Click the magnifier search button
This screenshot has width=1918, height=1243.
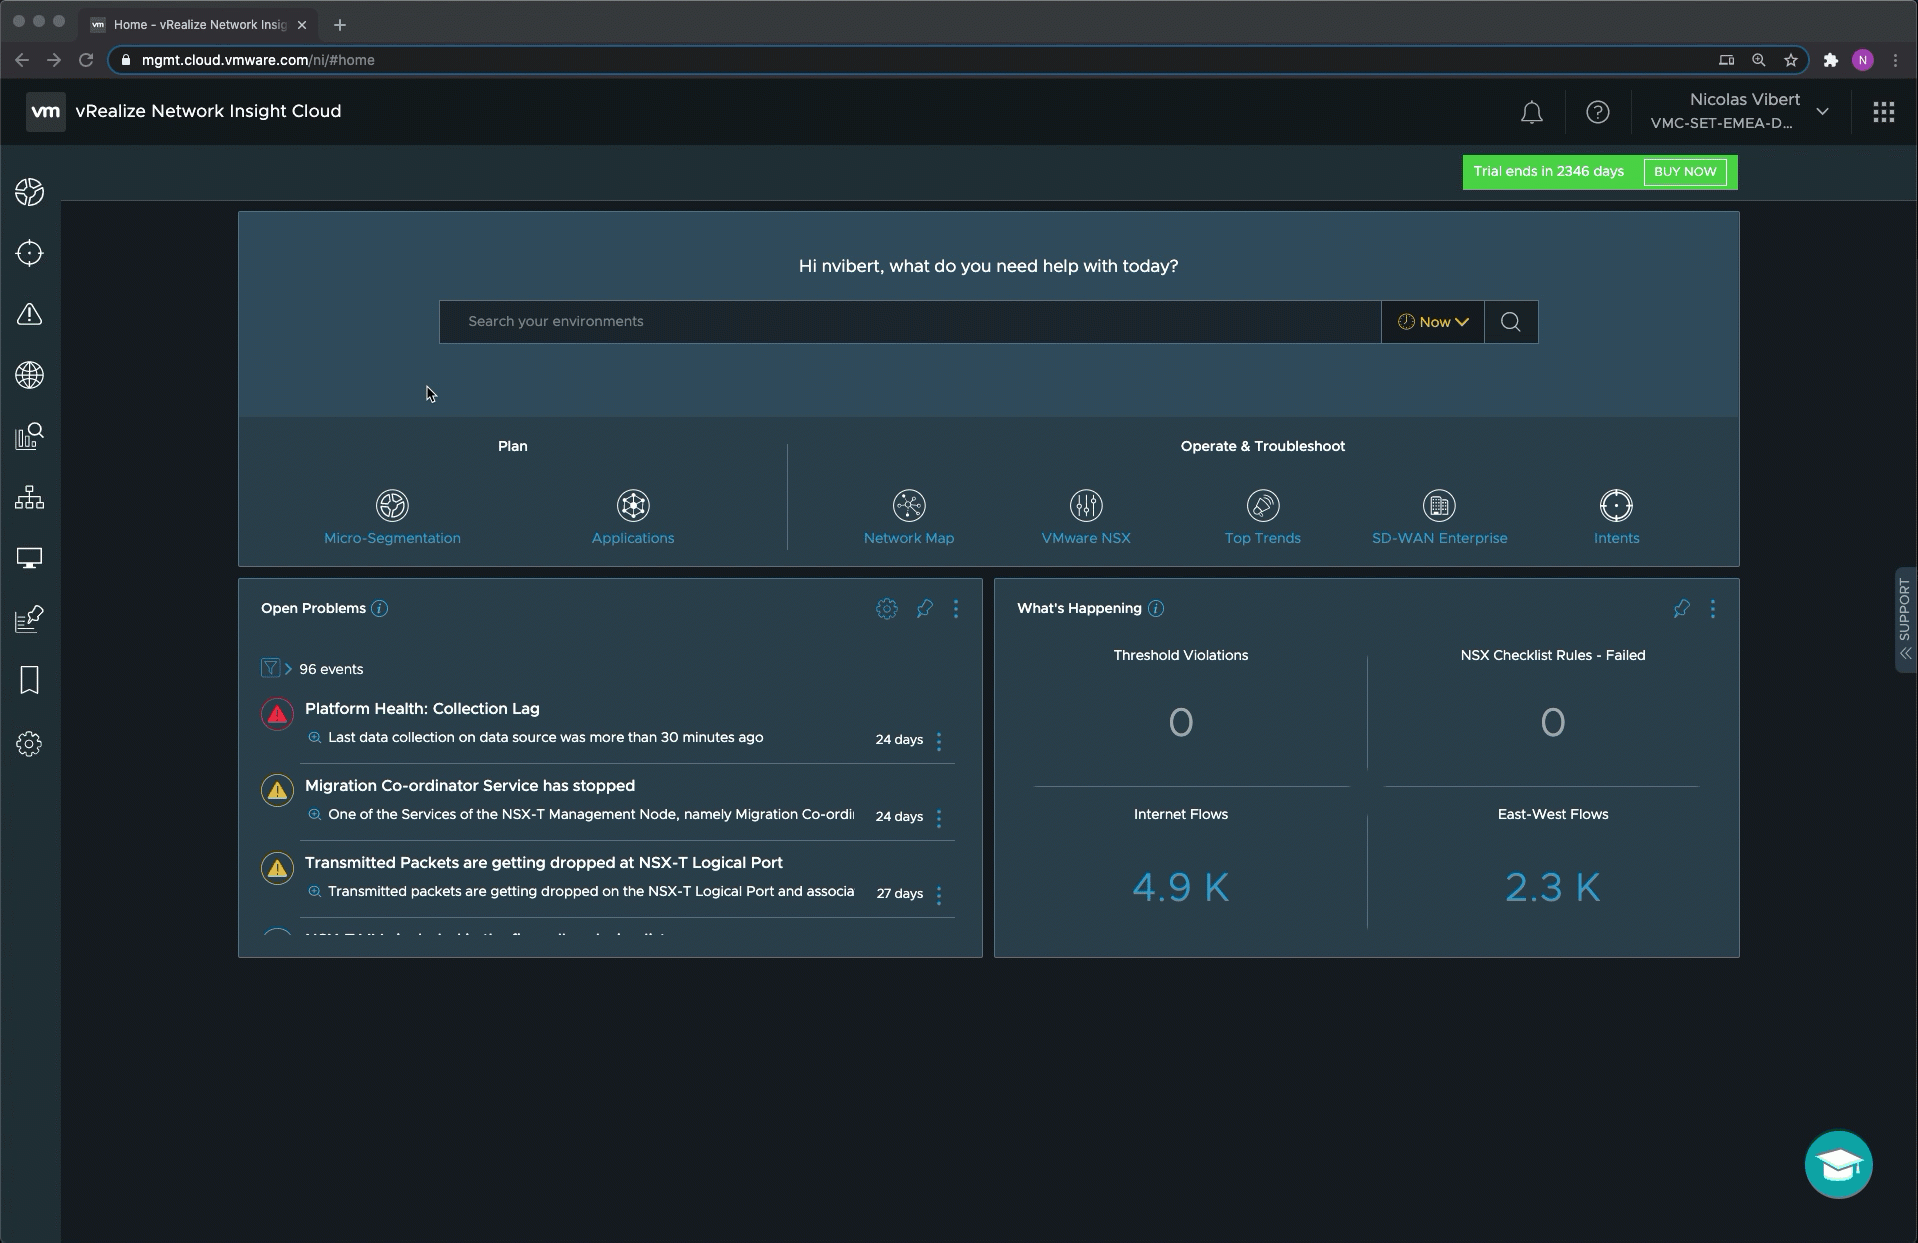coord(1510,322)
